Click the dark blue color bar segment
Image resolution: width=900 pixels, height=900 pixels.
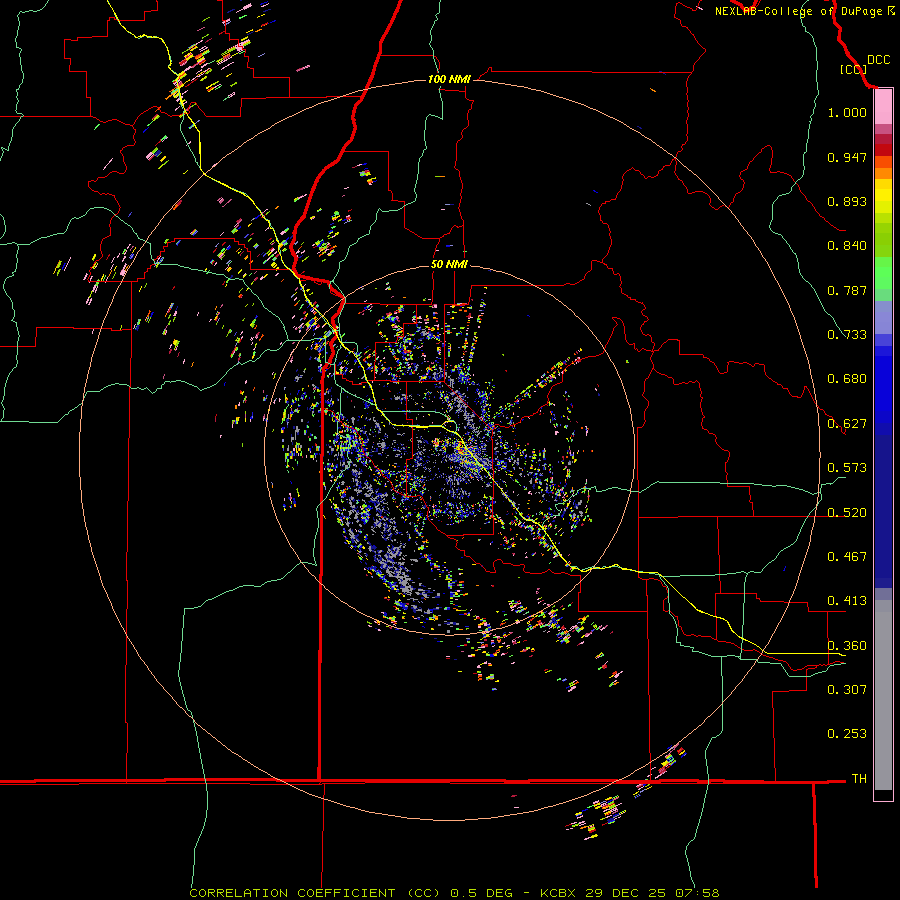coord(883,511)
